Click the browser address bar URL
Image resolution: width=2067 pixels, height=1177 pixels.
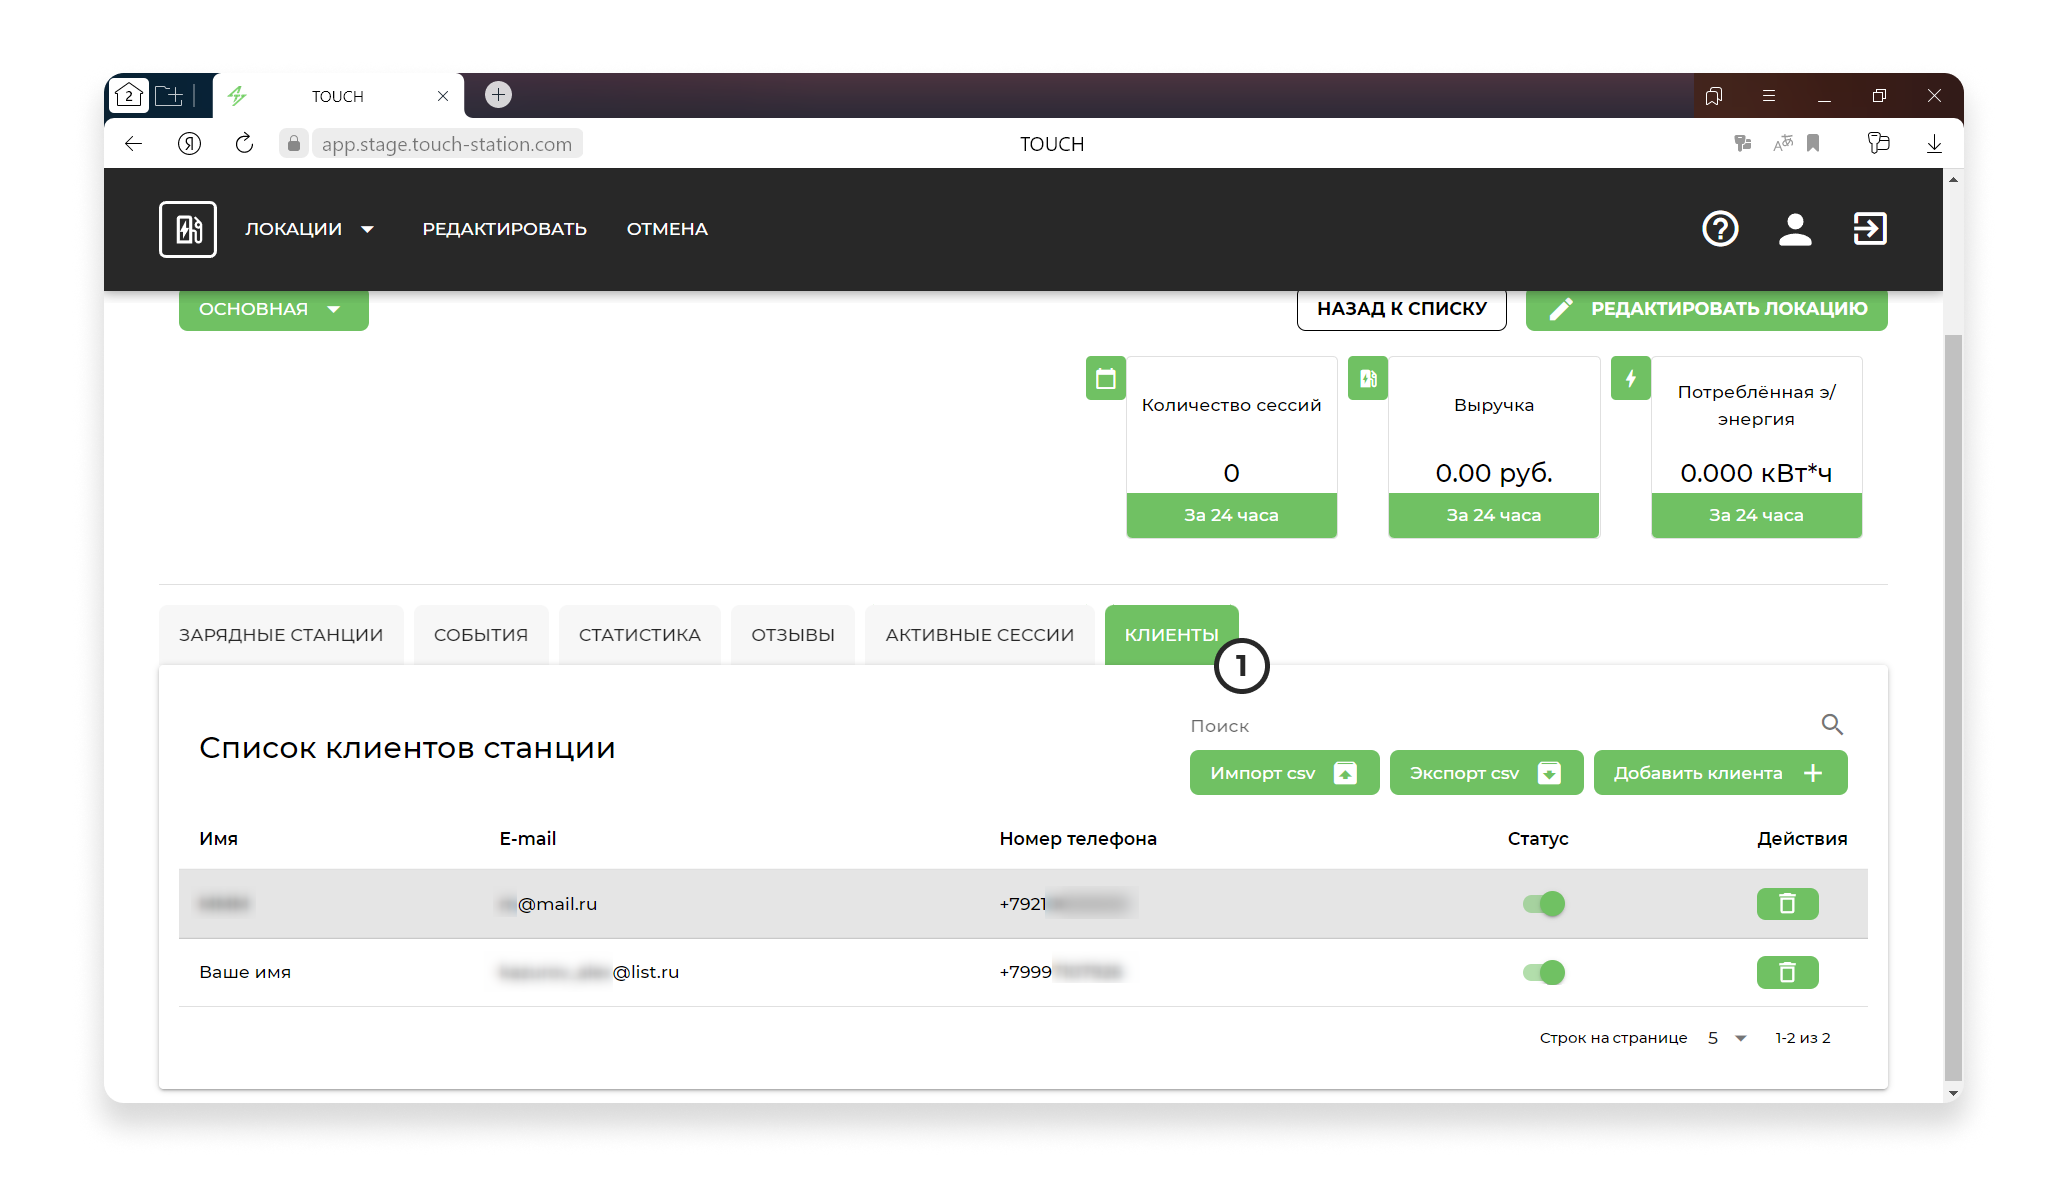(446, 144)
